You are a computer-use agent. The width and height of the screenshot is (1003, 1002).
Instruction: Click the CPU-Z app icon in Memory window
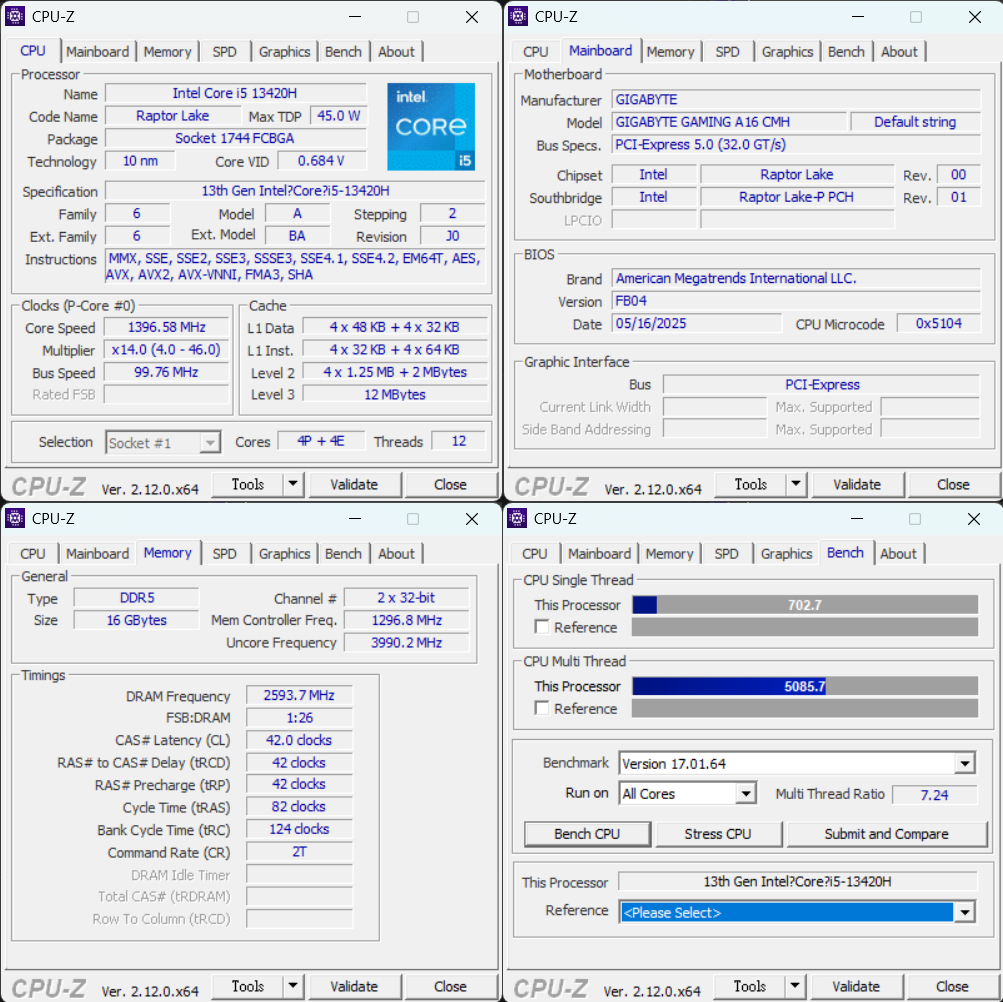[x=15, y=518]
